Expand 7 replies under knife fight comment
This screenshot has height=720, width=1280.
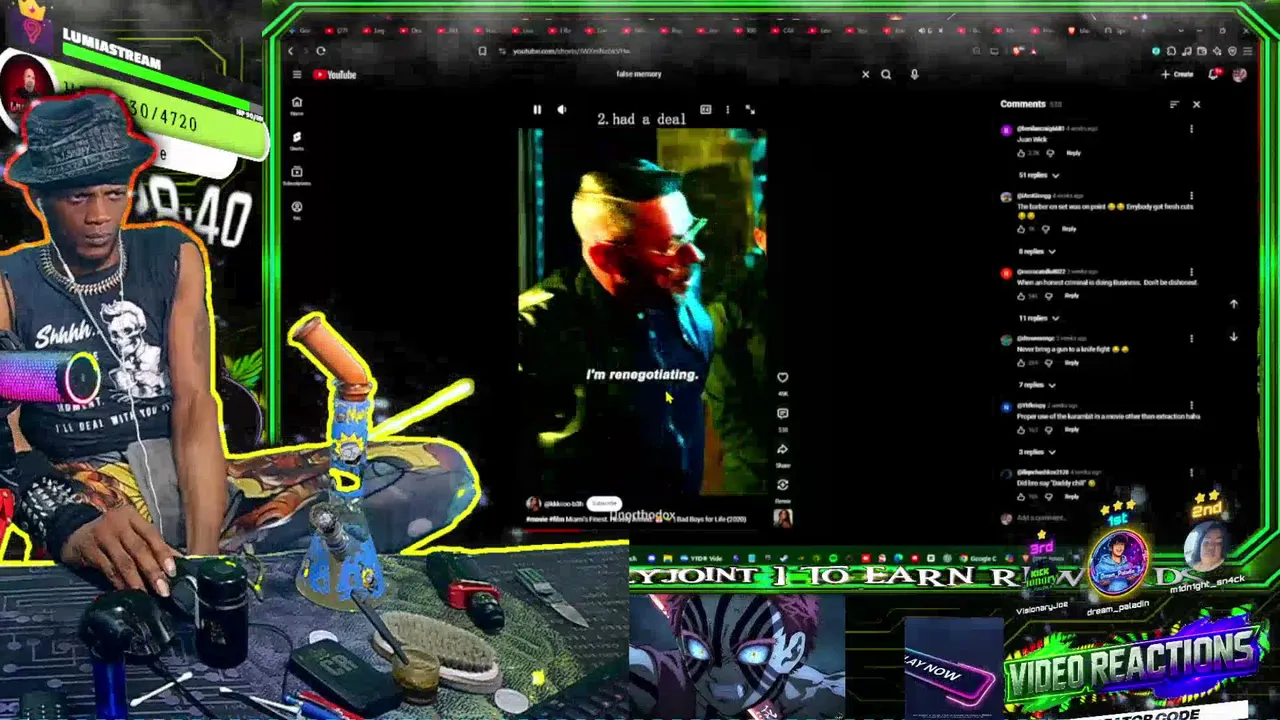pos(1037,385)
